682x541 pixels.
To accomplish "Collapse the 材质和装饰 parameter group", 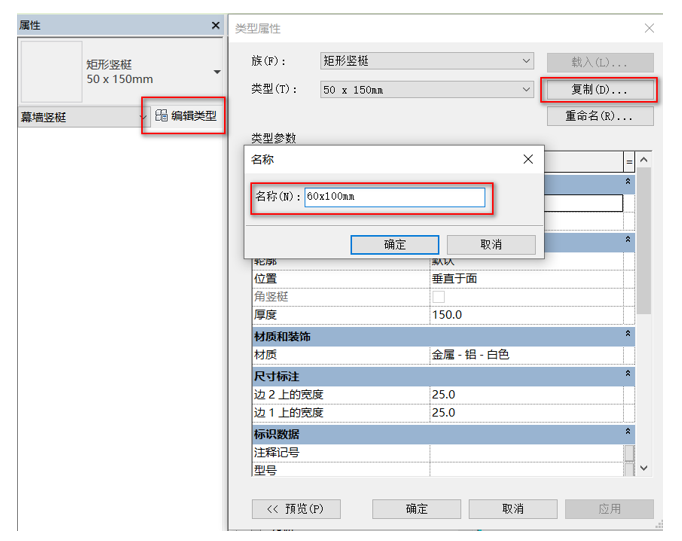I will pyautogui.click(x=628, y=334).
